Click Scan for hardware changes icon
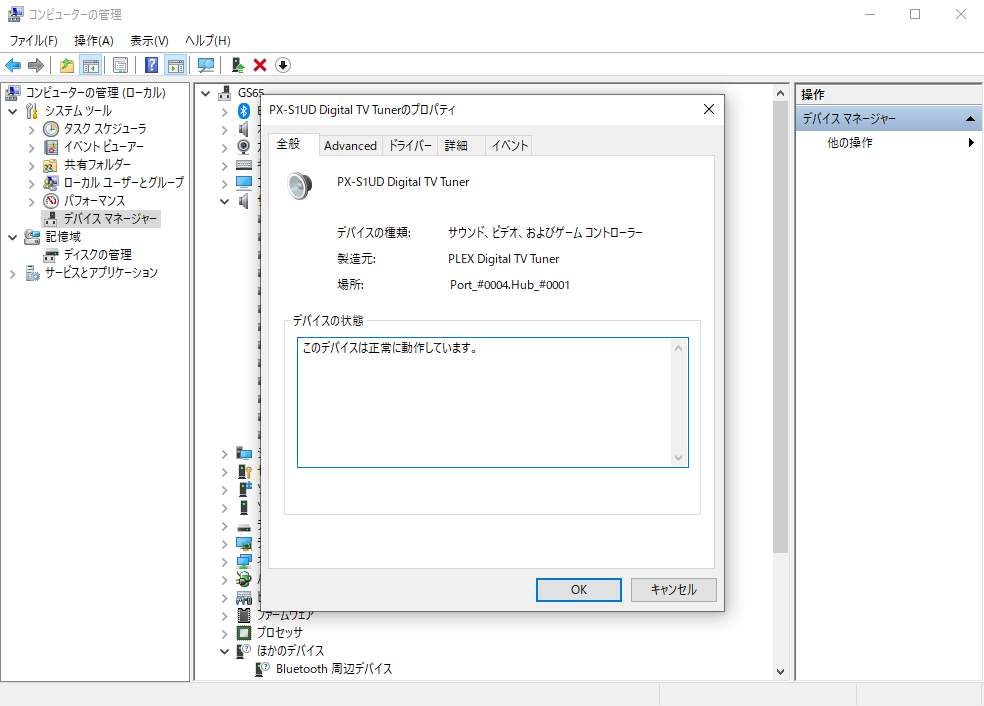The height and width of the screenshot is (706, 984). (206, 65)
